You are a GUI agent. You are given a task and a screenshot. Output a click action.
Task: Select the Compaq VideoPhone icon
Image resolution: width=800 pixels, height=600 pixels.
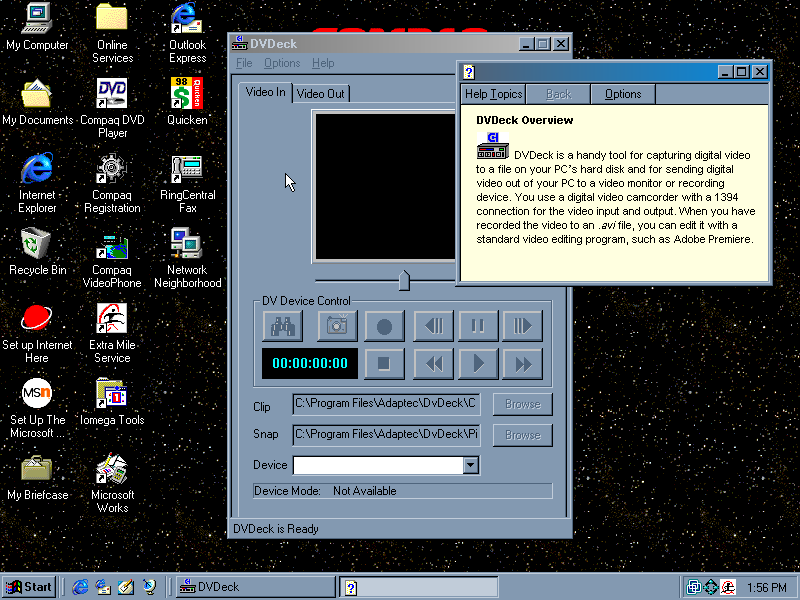[x=112, y=258]
